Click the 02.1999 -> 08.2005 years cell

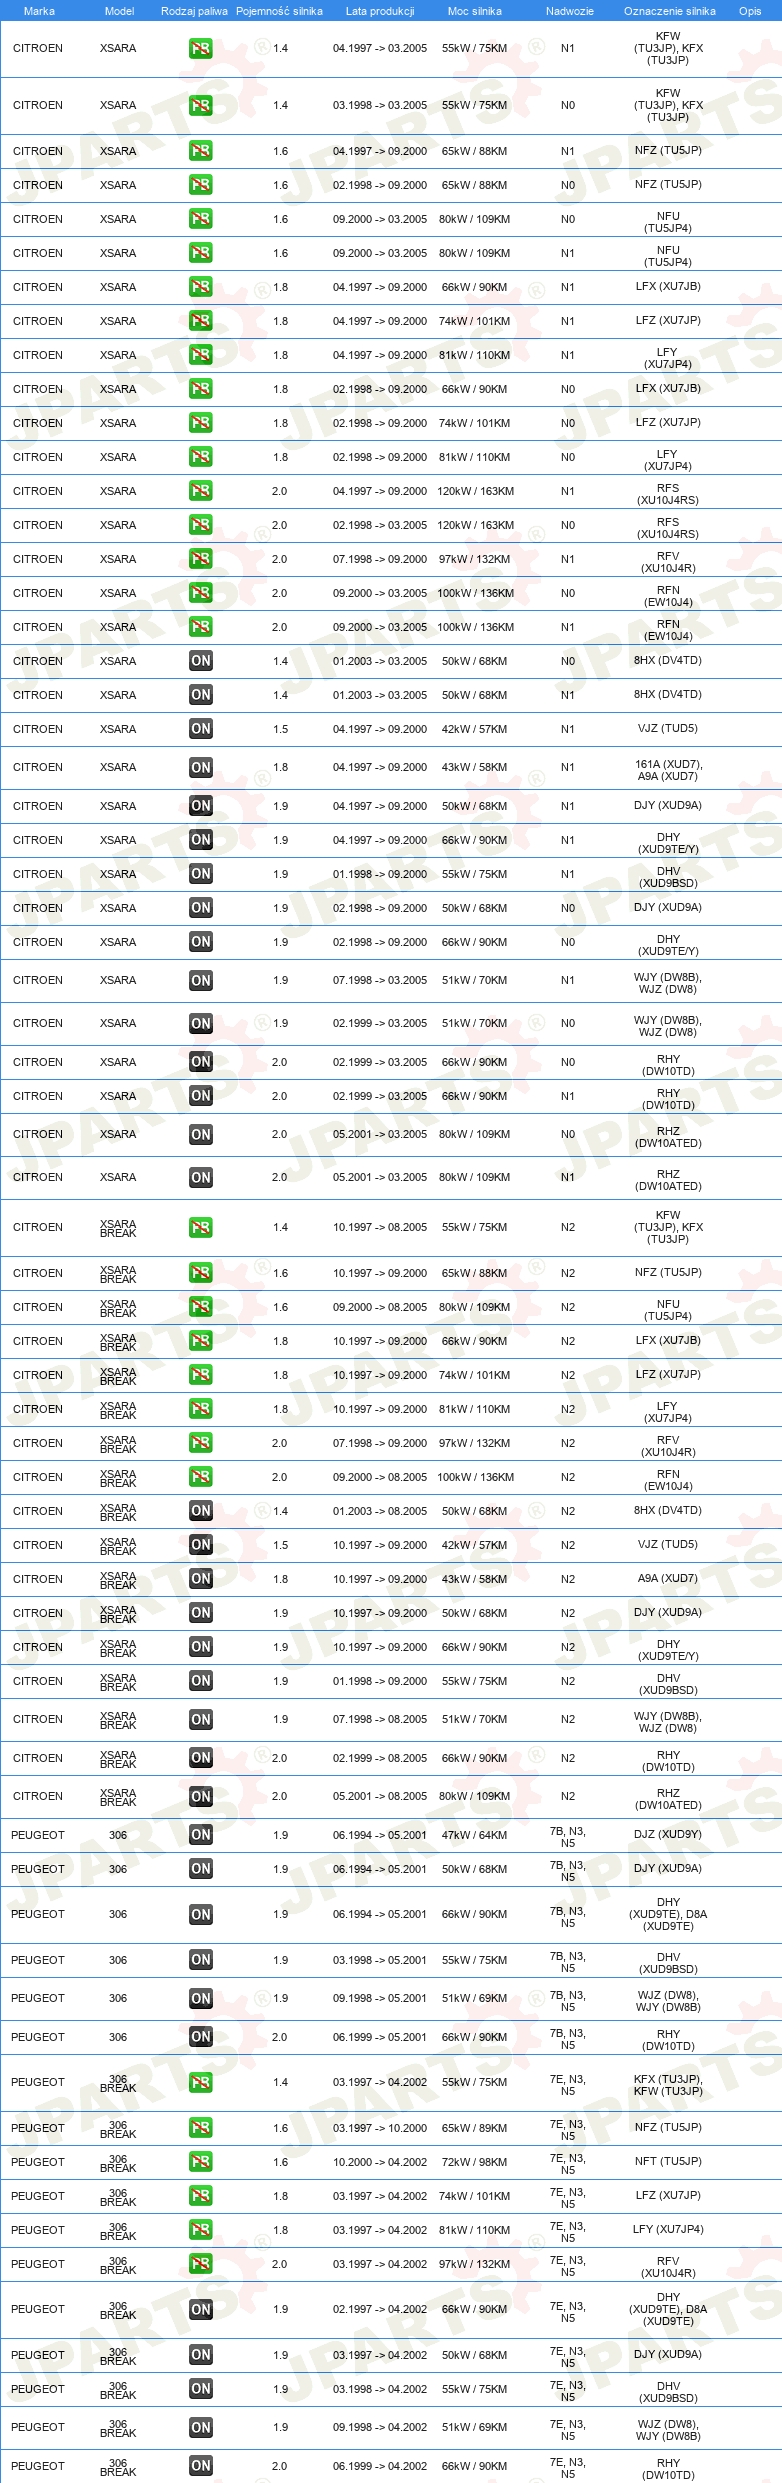[380, 1758]
